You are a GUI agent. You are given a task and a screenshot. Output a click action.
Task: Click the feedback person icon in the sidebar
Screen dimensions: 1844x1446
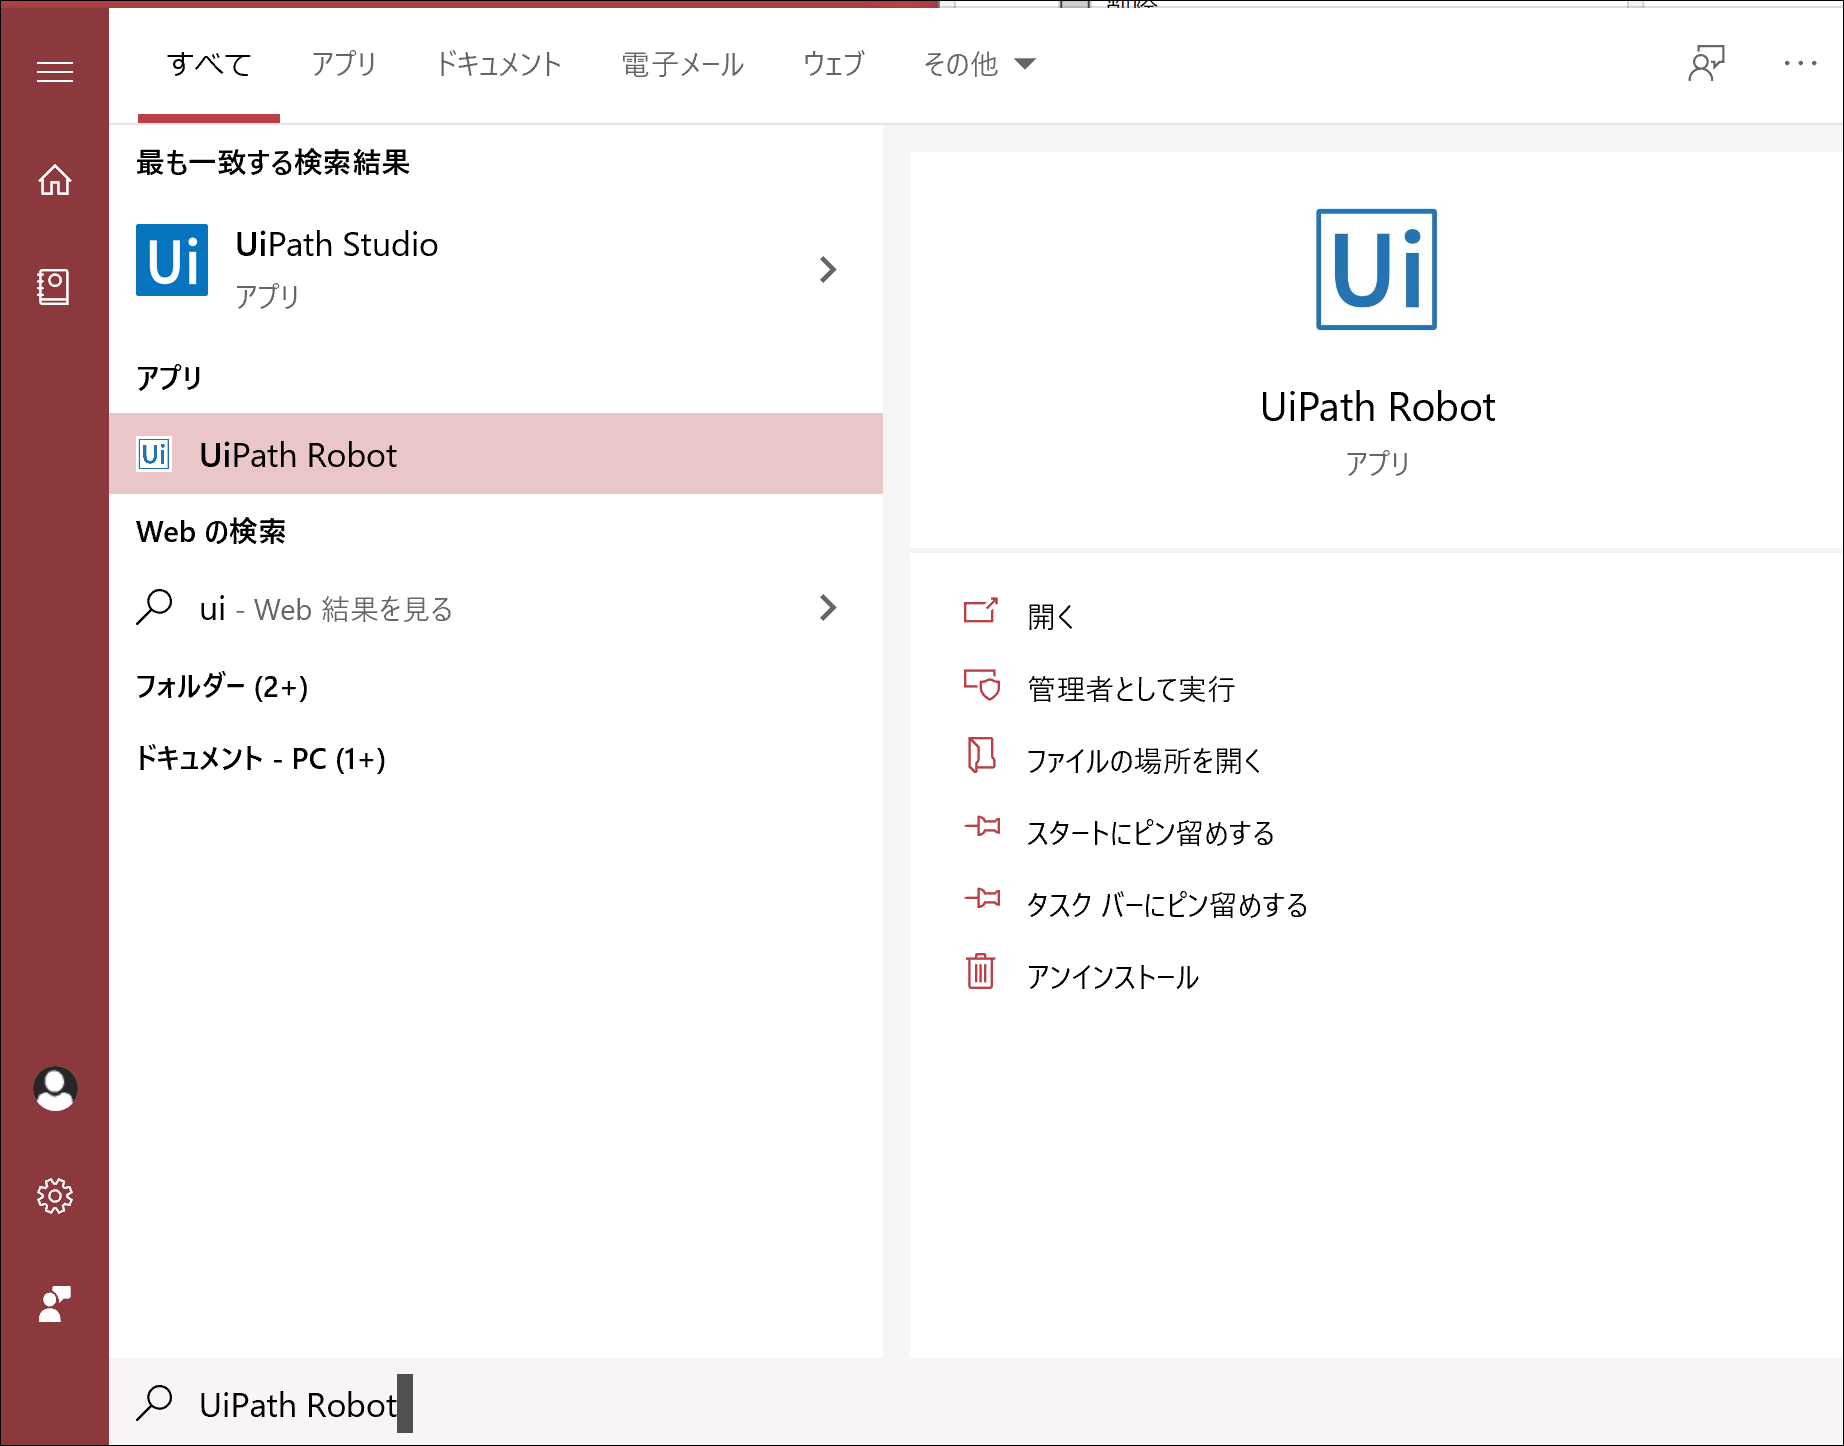pyautogui.click(x=55, y=1304)
